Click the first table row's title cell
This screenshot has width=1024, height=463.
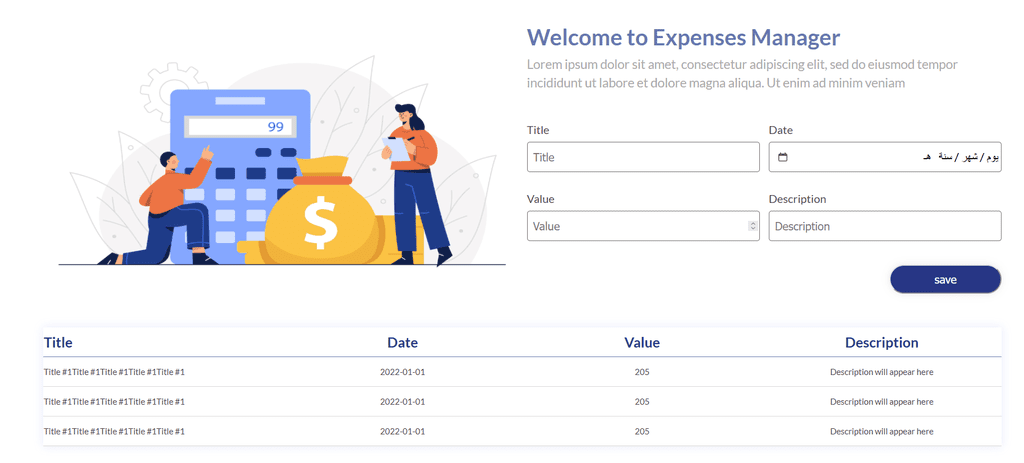114,372
